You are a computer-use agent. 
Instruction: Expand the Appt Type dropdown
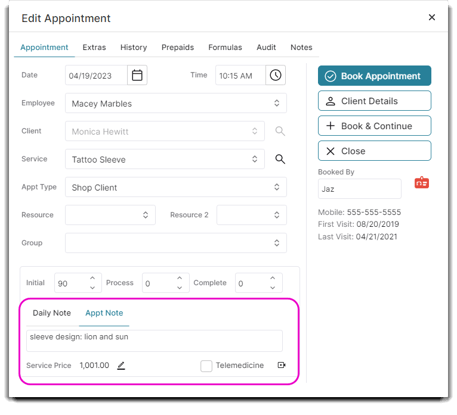point(176,187)
